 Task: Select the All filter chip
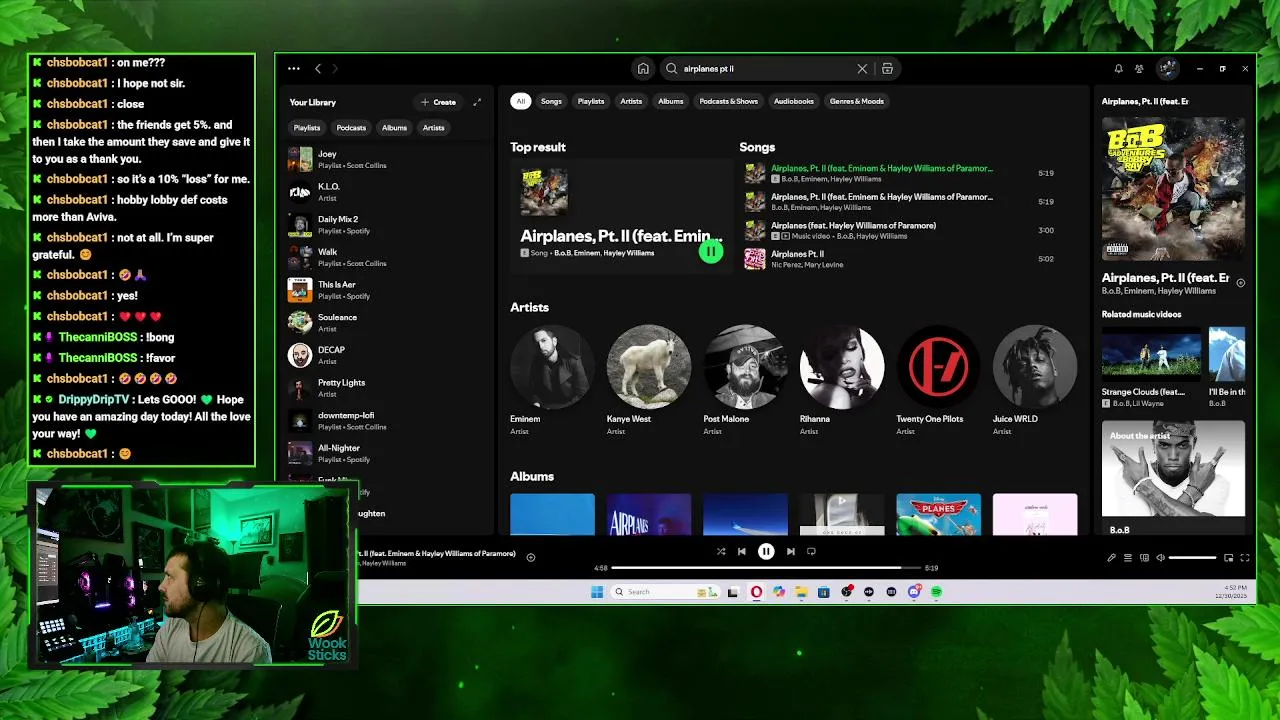pyautogui.click(x=520, y=101)
